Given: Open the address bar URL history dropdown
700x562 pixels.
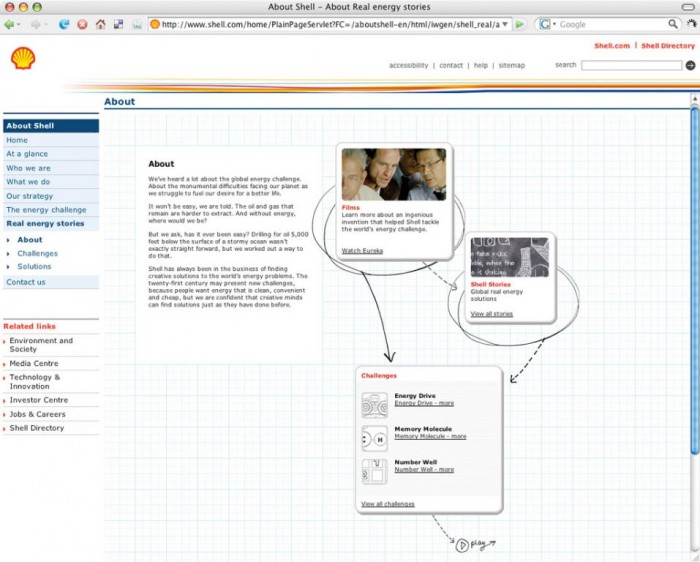Looking at the screenshot, I should tap(505, 24).
